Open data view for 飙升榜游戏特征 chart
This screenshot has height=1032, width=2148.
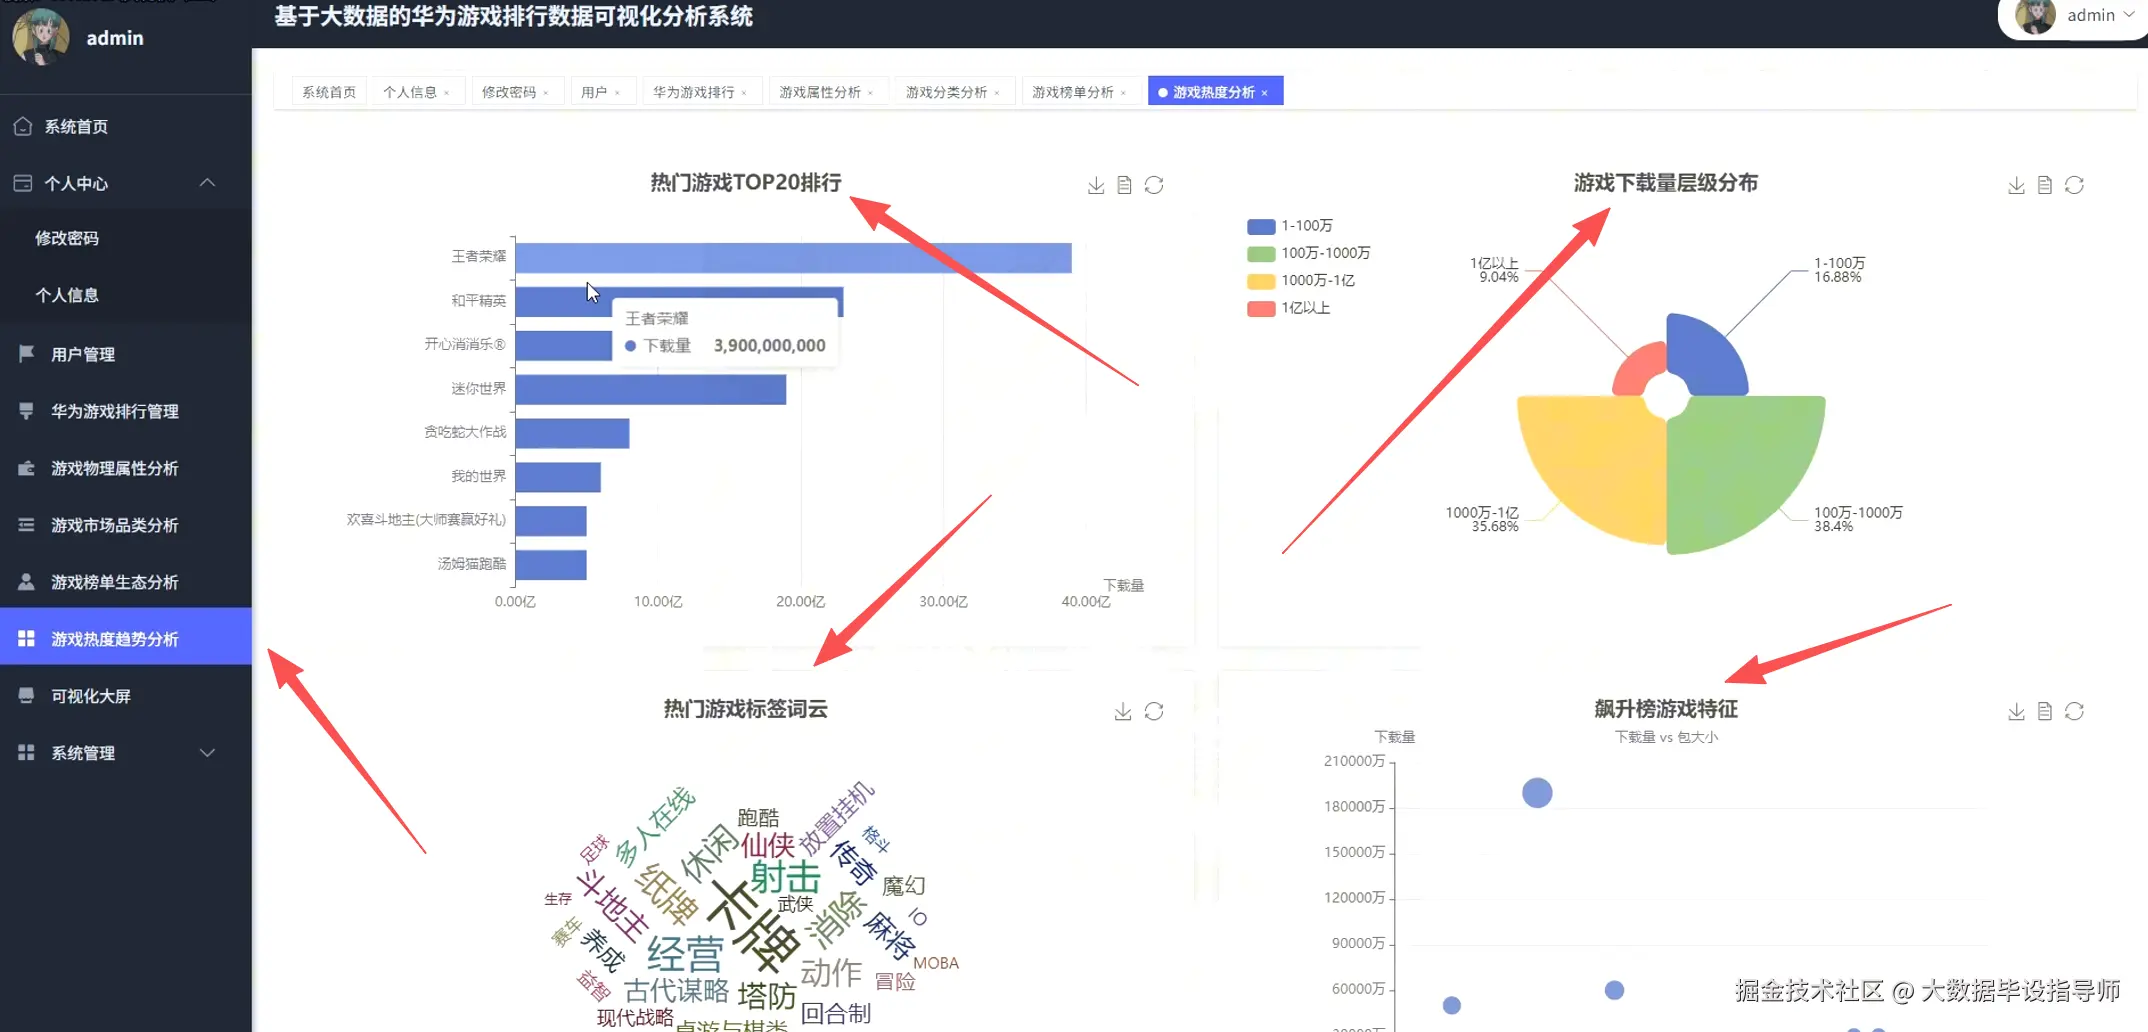point(2045,710)
